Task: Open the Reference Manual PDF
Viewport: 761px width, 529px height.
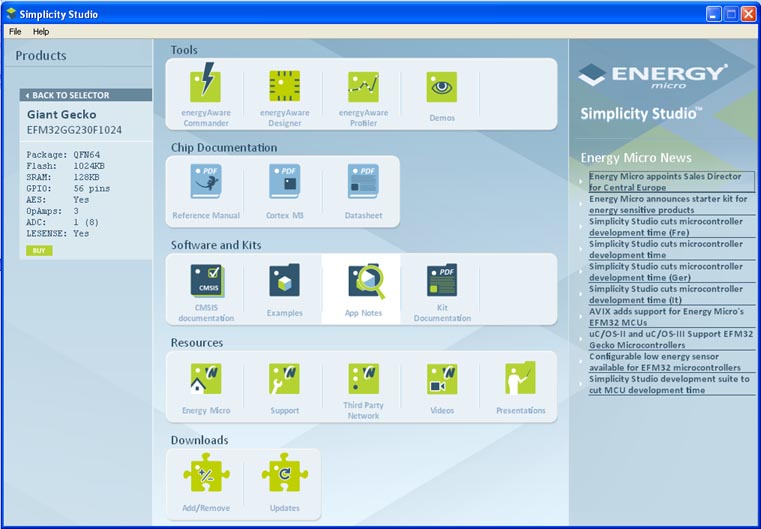Action: click(206, 192)
